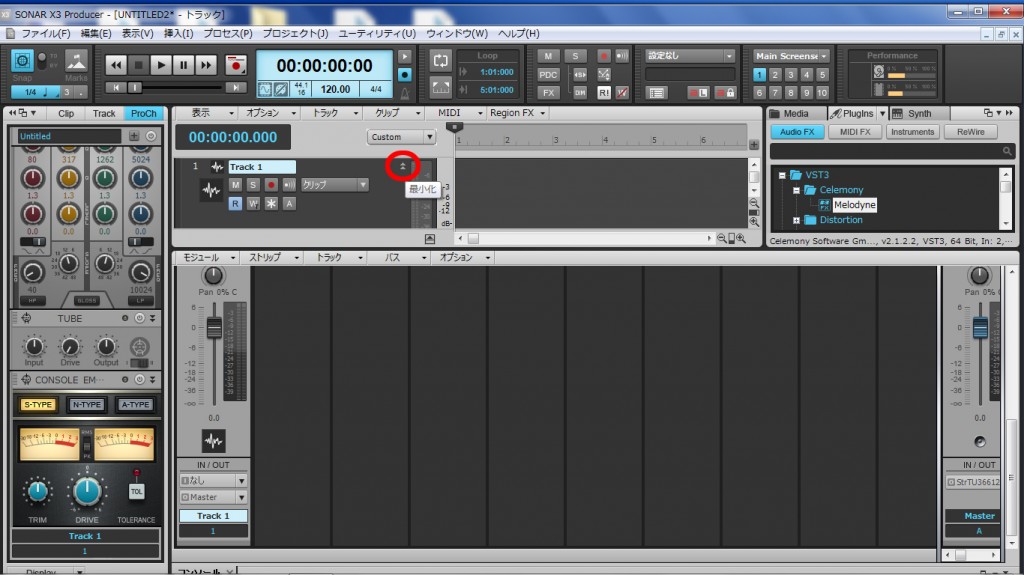
Task: Solo Track 1 with the S button
Action: coord(253,185)
